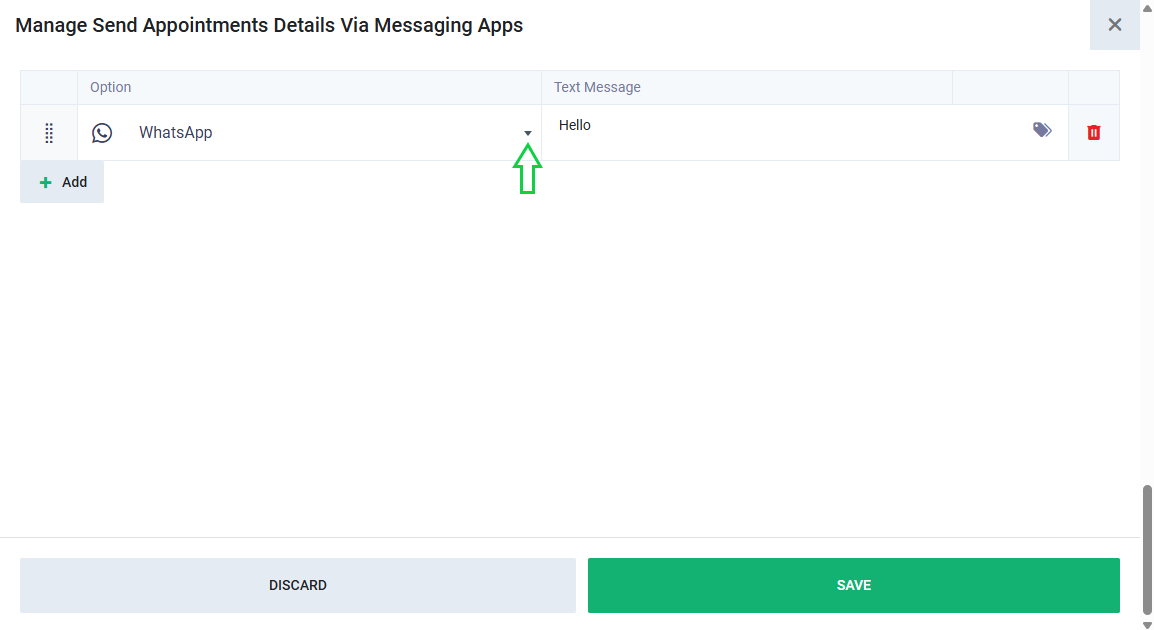This screenshot has height=630, width=1154.
Task: Open the tag placeholder icon in Text Message
Action: click(x=1042, y=130)
